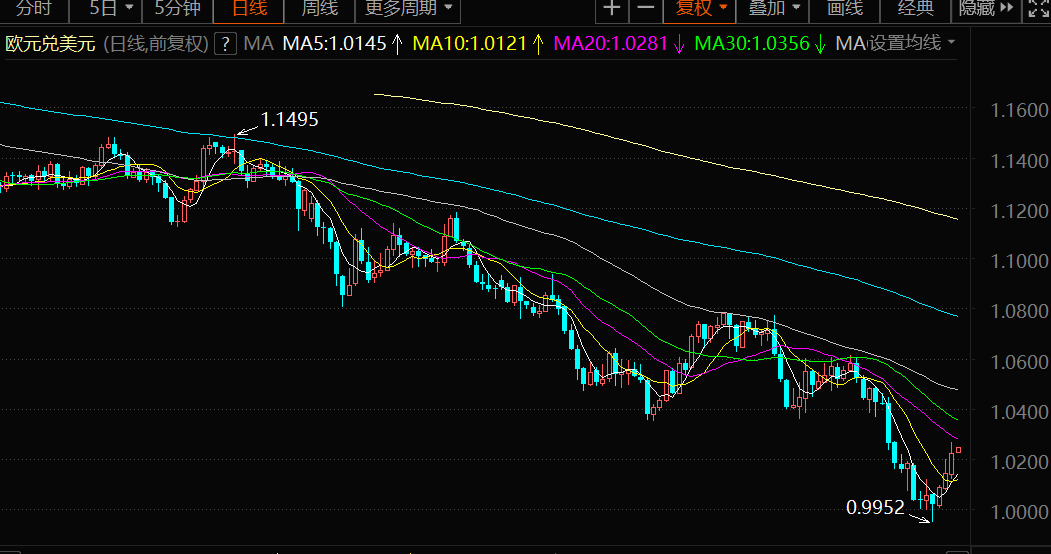
Task: Click the 1.1600 price axis label
Action: coord(1019,110)
